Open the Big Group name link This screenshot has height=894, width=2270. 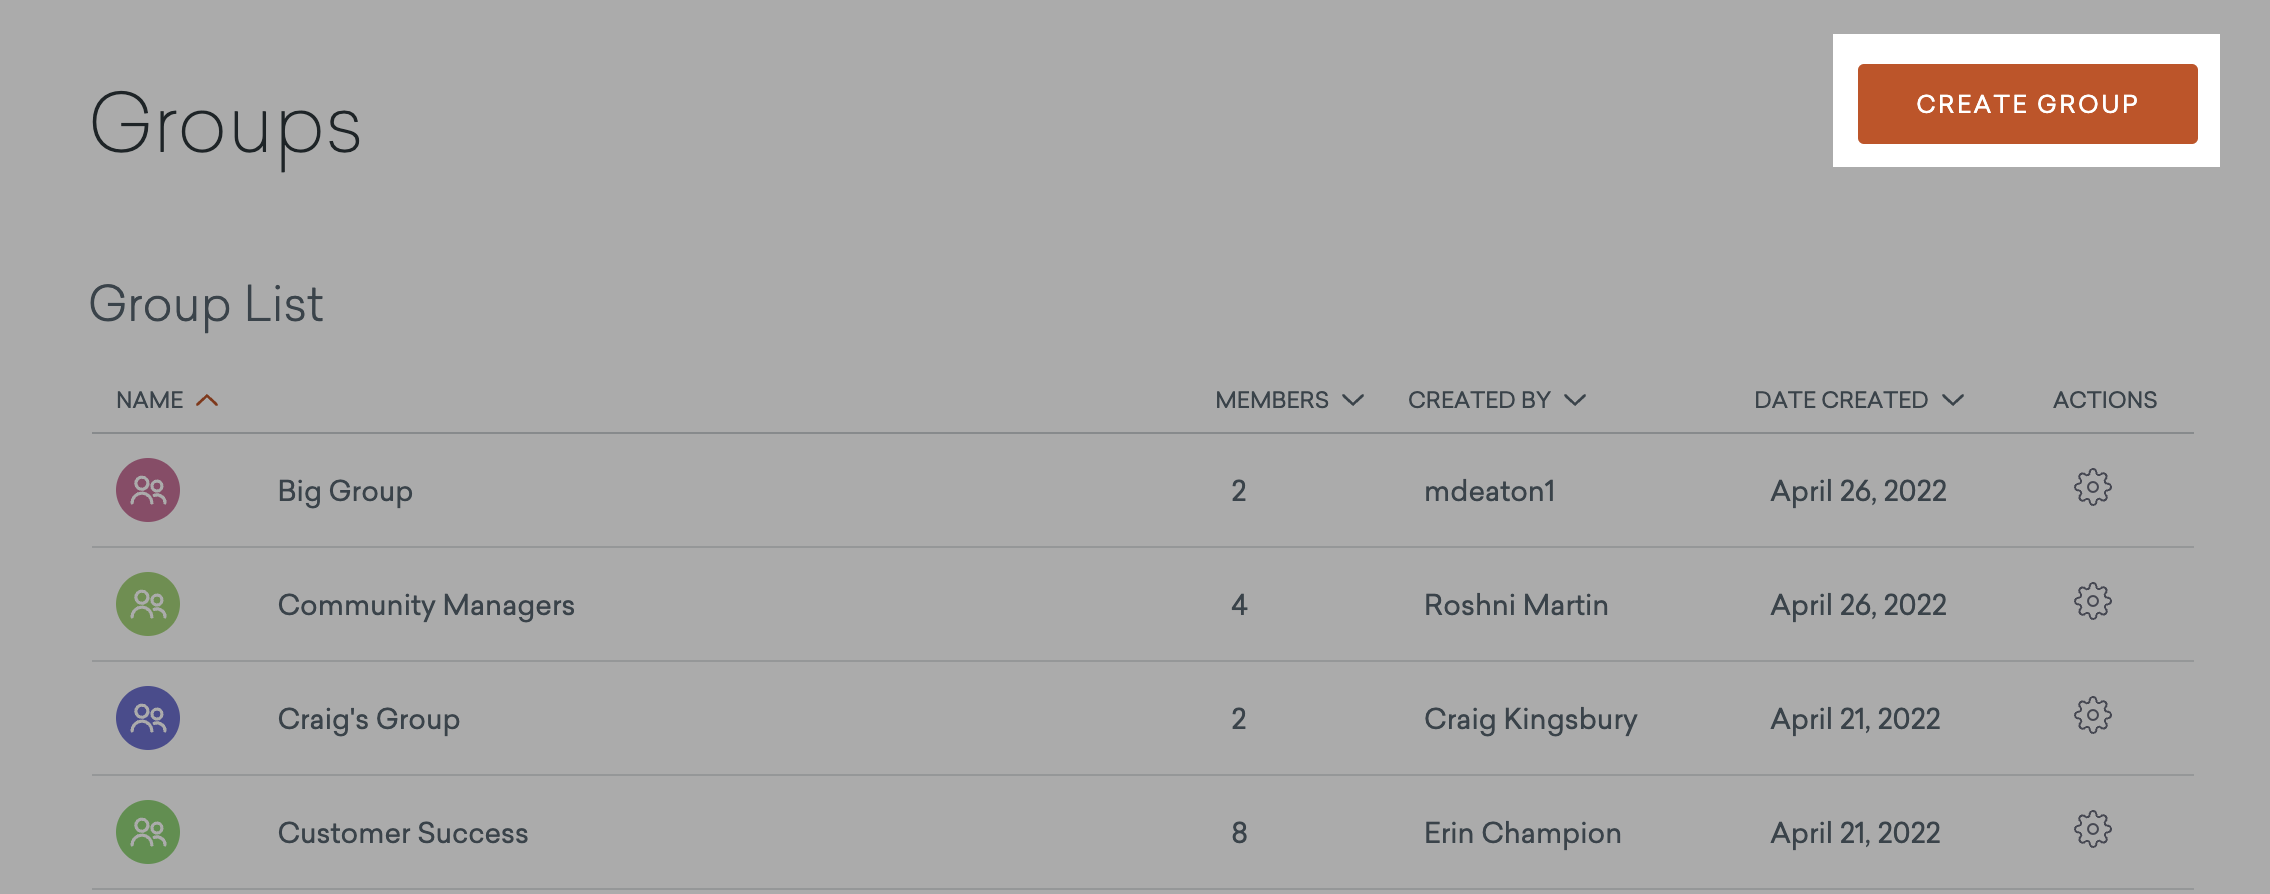(345, 491)
